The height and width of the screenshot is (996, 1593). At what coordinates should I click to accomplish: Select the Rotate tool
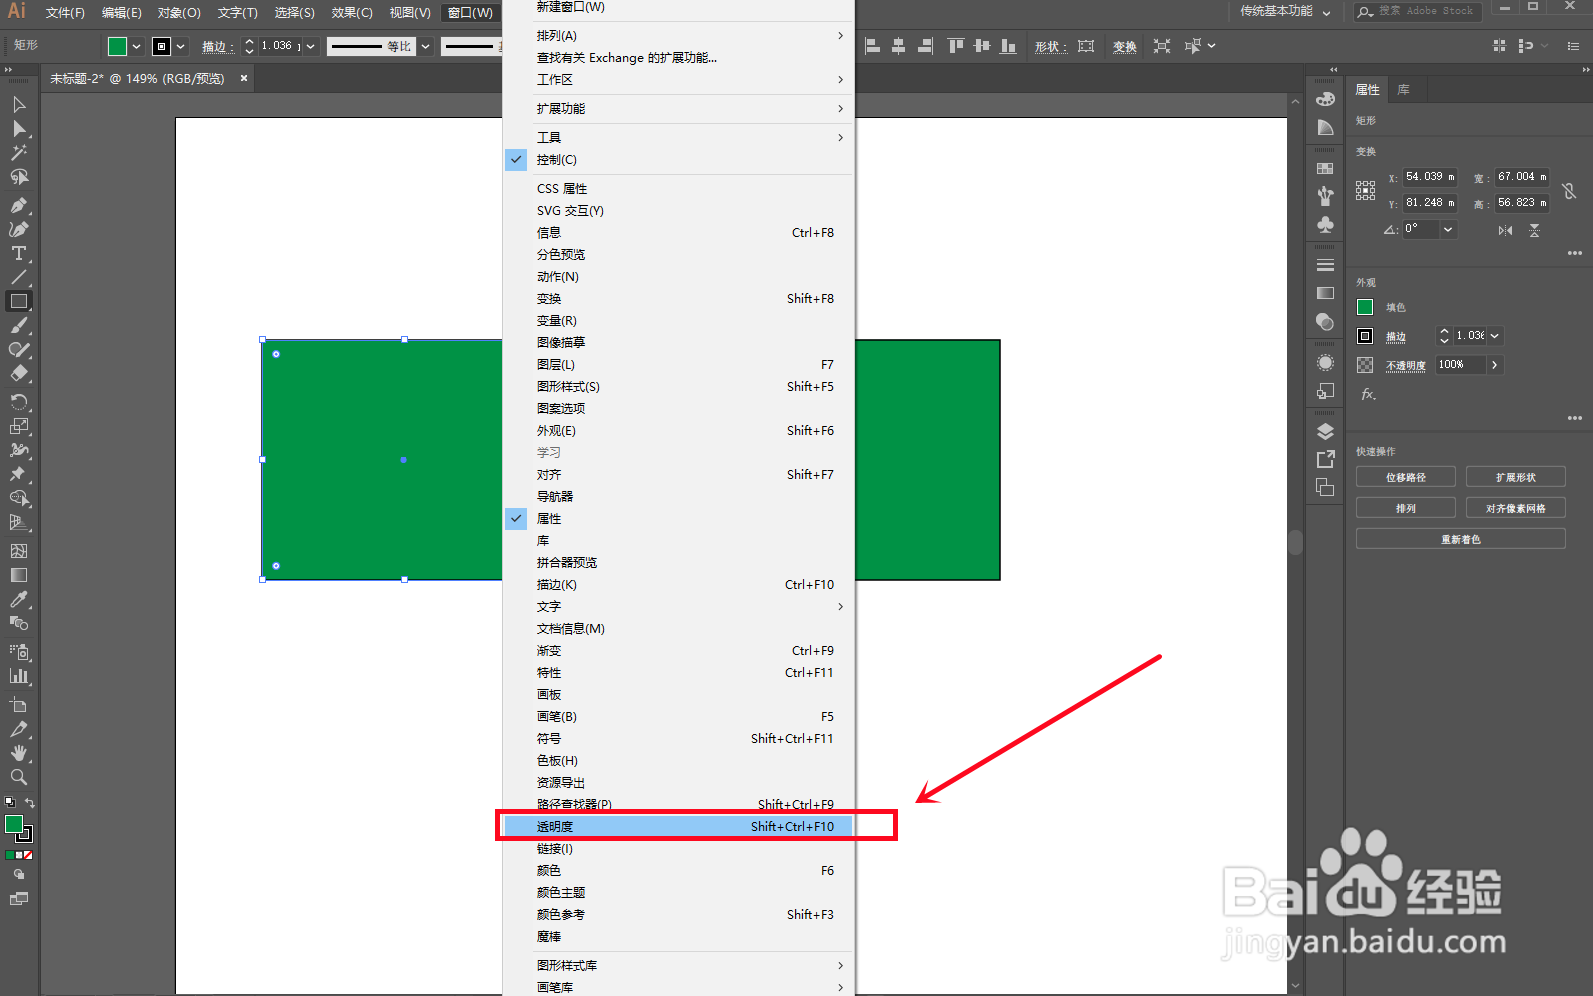[x=18, y=402]
